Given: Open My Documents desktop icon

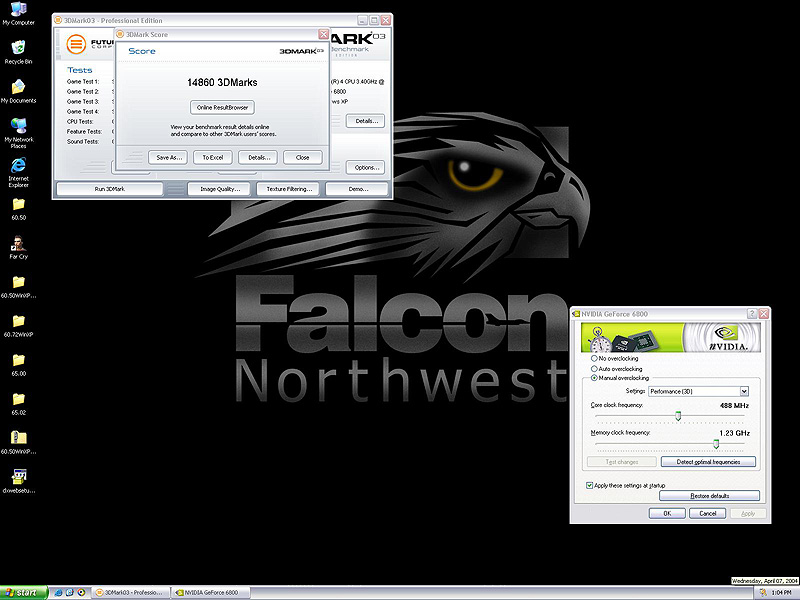Looking at the screenshot, I should pos(18,92).
